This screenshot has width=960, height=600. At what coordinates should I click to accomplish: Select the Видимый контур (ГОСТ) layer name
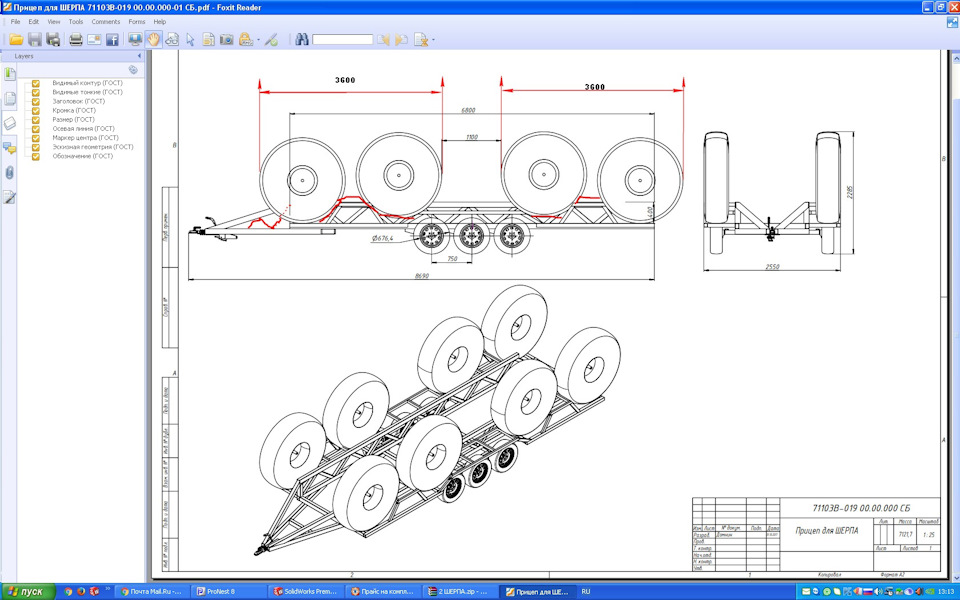click(88, 83)
